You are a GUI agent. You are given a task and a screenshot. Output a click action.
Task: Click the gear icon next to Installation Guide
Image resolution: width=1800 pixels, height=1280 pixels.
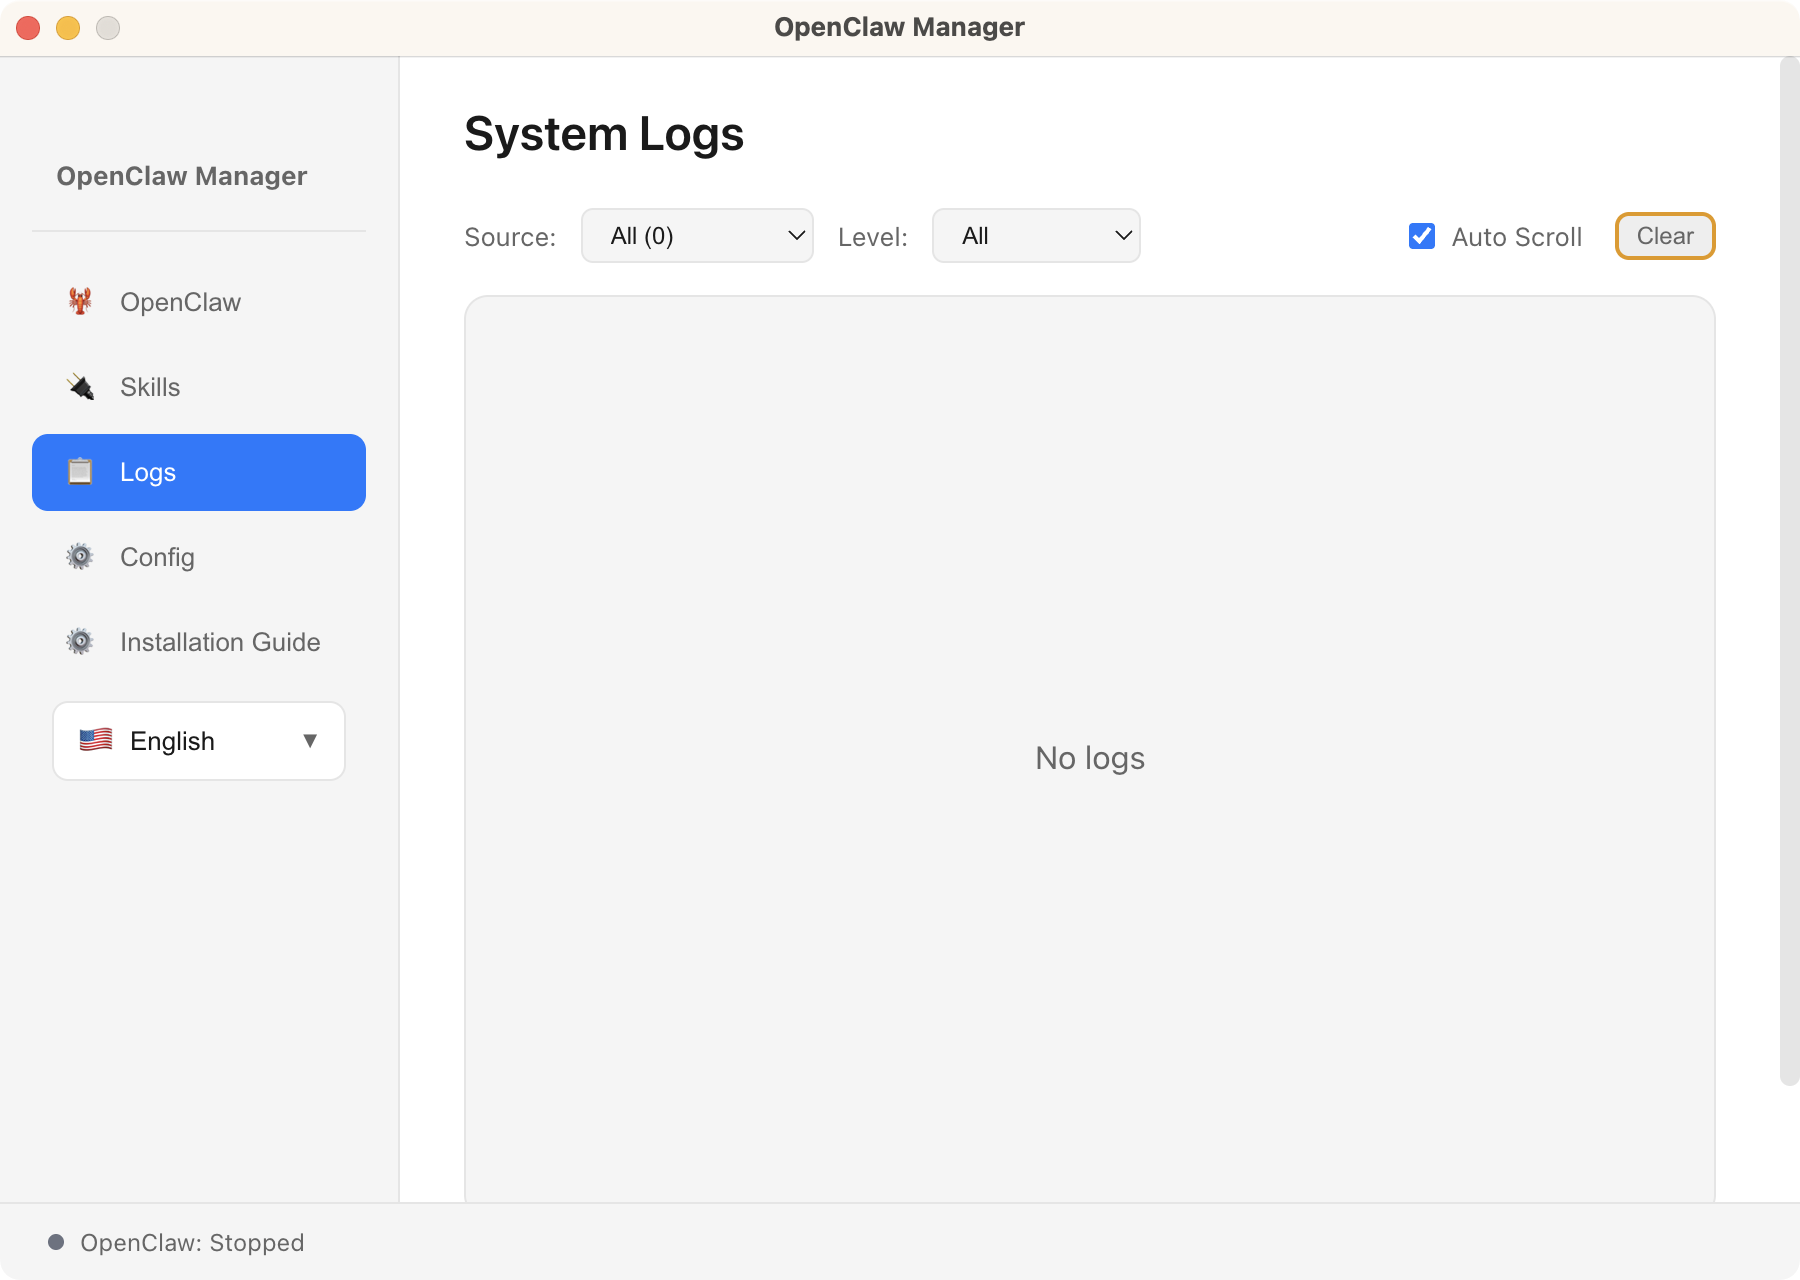coord(80,641)
